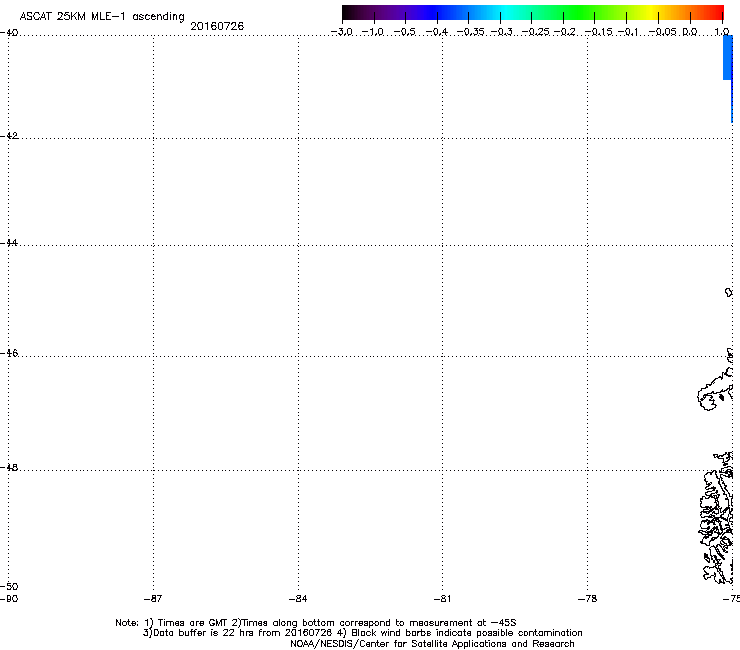Click latitude label -48

(9, 468)
